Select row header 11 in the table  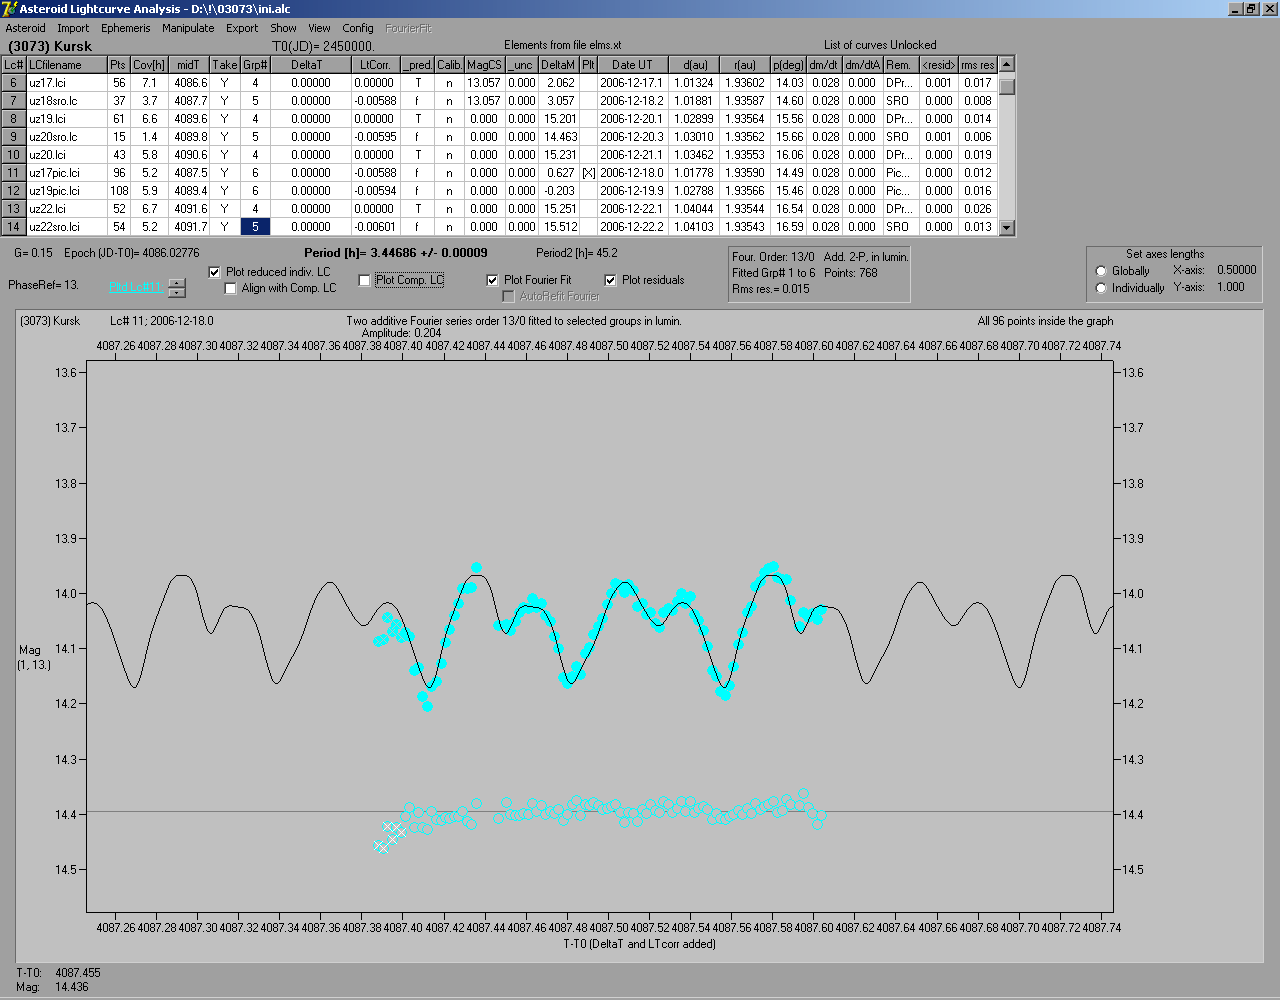click(x=13, y=173)
